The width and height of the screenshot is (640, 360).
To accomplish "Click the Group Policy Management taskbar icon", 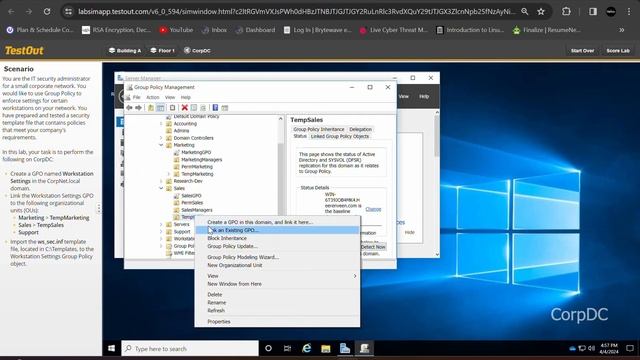I will 364,349.
